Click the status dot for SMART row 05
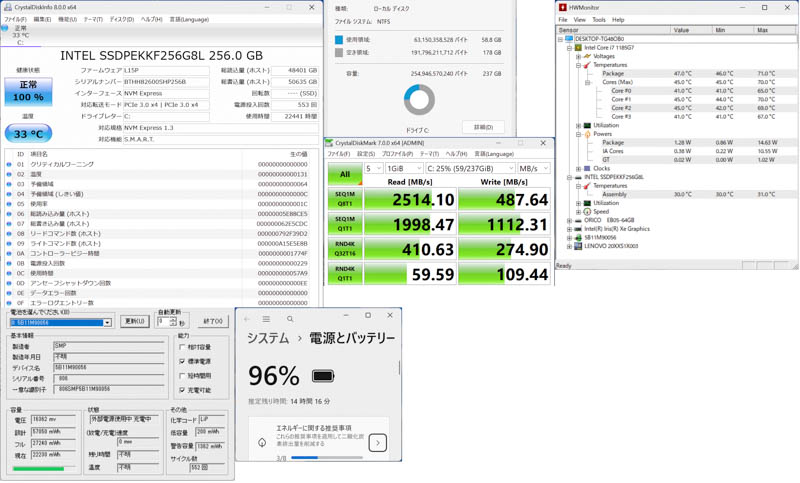The image size is (800, 483). point(9,204)
